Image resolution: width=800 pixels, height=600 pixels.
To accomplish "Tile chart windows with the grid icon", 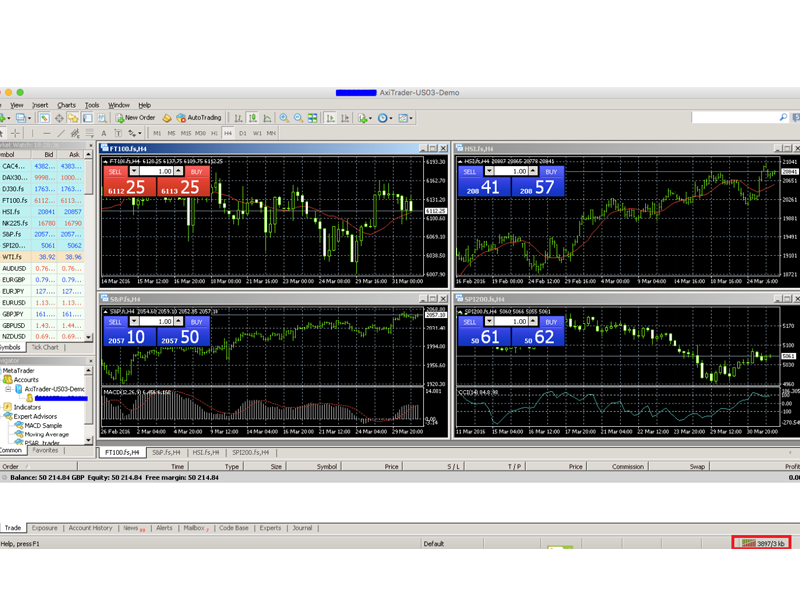I will [312, 118].
